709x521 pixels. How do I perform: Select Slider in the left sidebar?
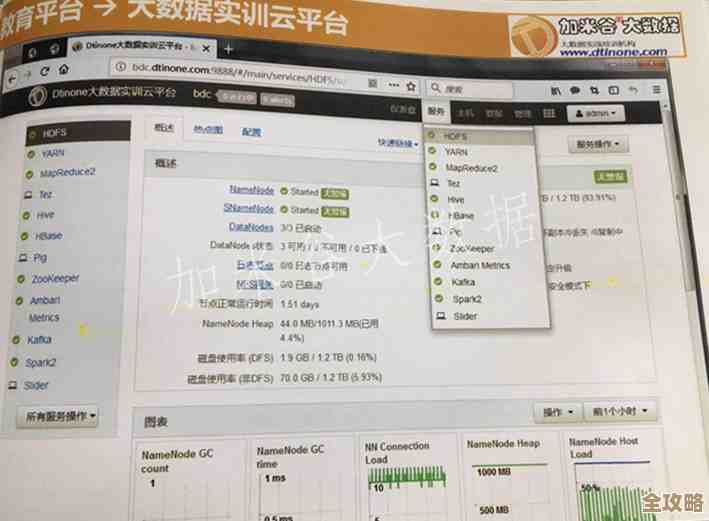point(36,385)
